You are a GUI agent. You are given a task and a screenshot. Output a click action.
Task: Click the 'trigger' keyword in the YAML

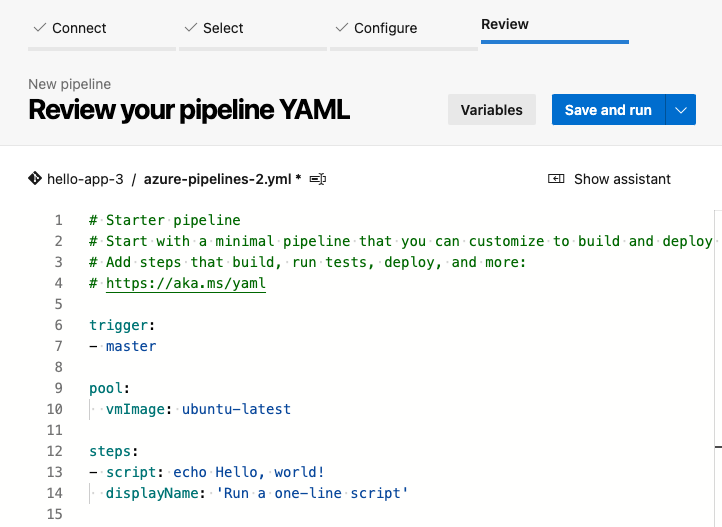point(119,325)
